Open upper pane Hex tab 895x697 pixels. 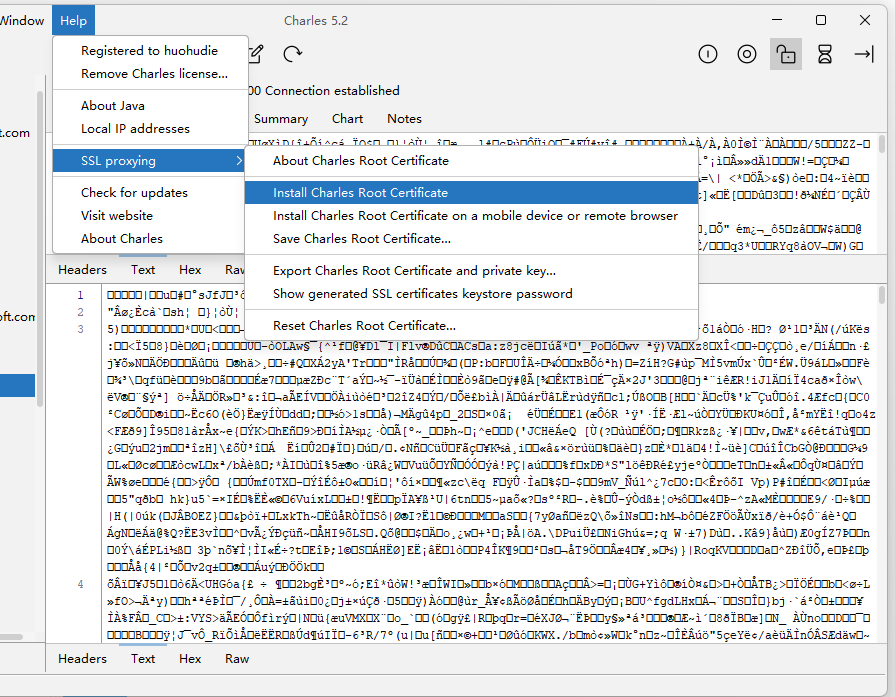(x=190, y=269)
